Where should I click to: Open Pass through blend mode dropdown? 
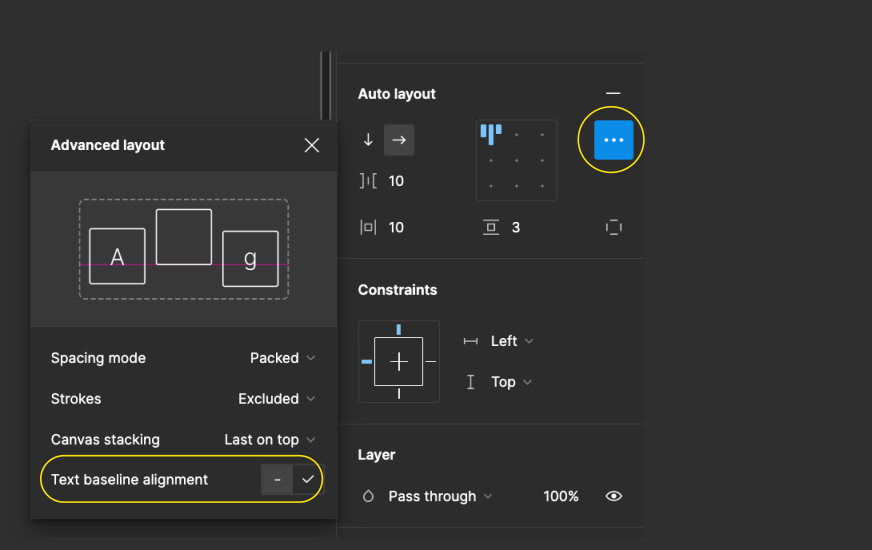coord(440,496)
